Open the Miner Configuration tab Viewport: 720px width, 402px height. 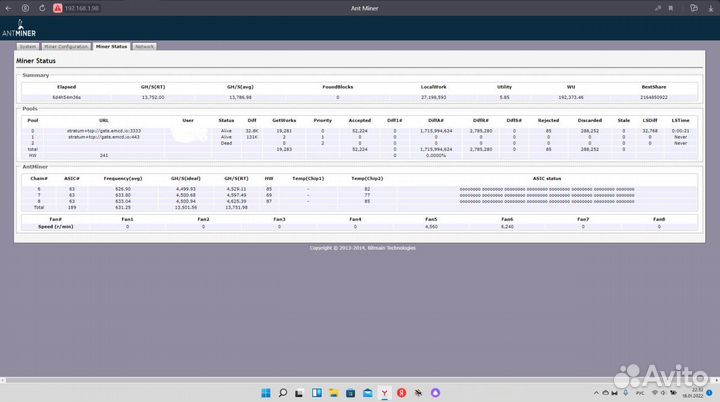(x=66, y=46)
